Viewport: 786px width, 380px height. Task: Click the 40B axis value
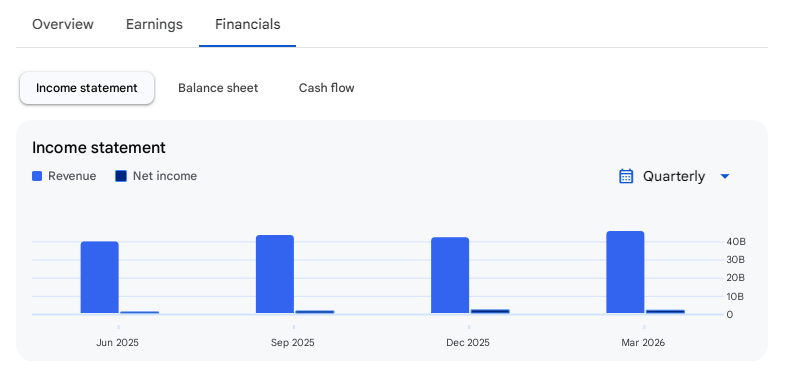point(736,242)
